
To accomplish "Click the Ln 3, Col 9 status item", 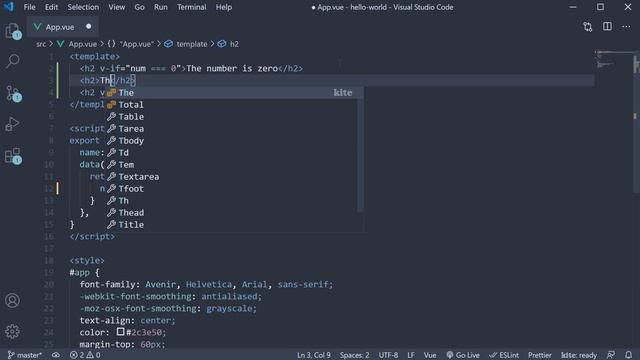I will tap(313, 355).
